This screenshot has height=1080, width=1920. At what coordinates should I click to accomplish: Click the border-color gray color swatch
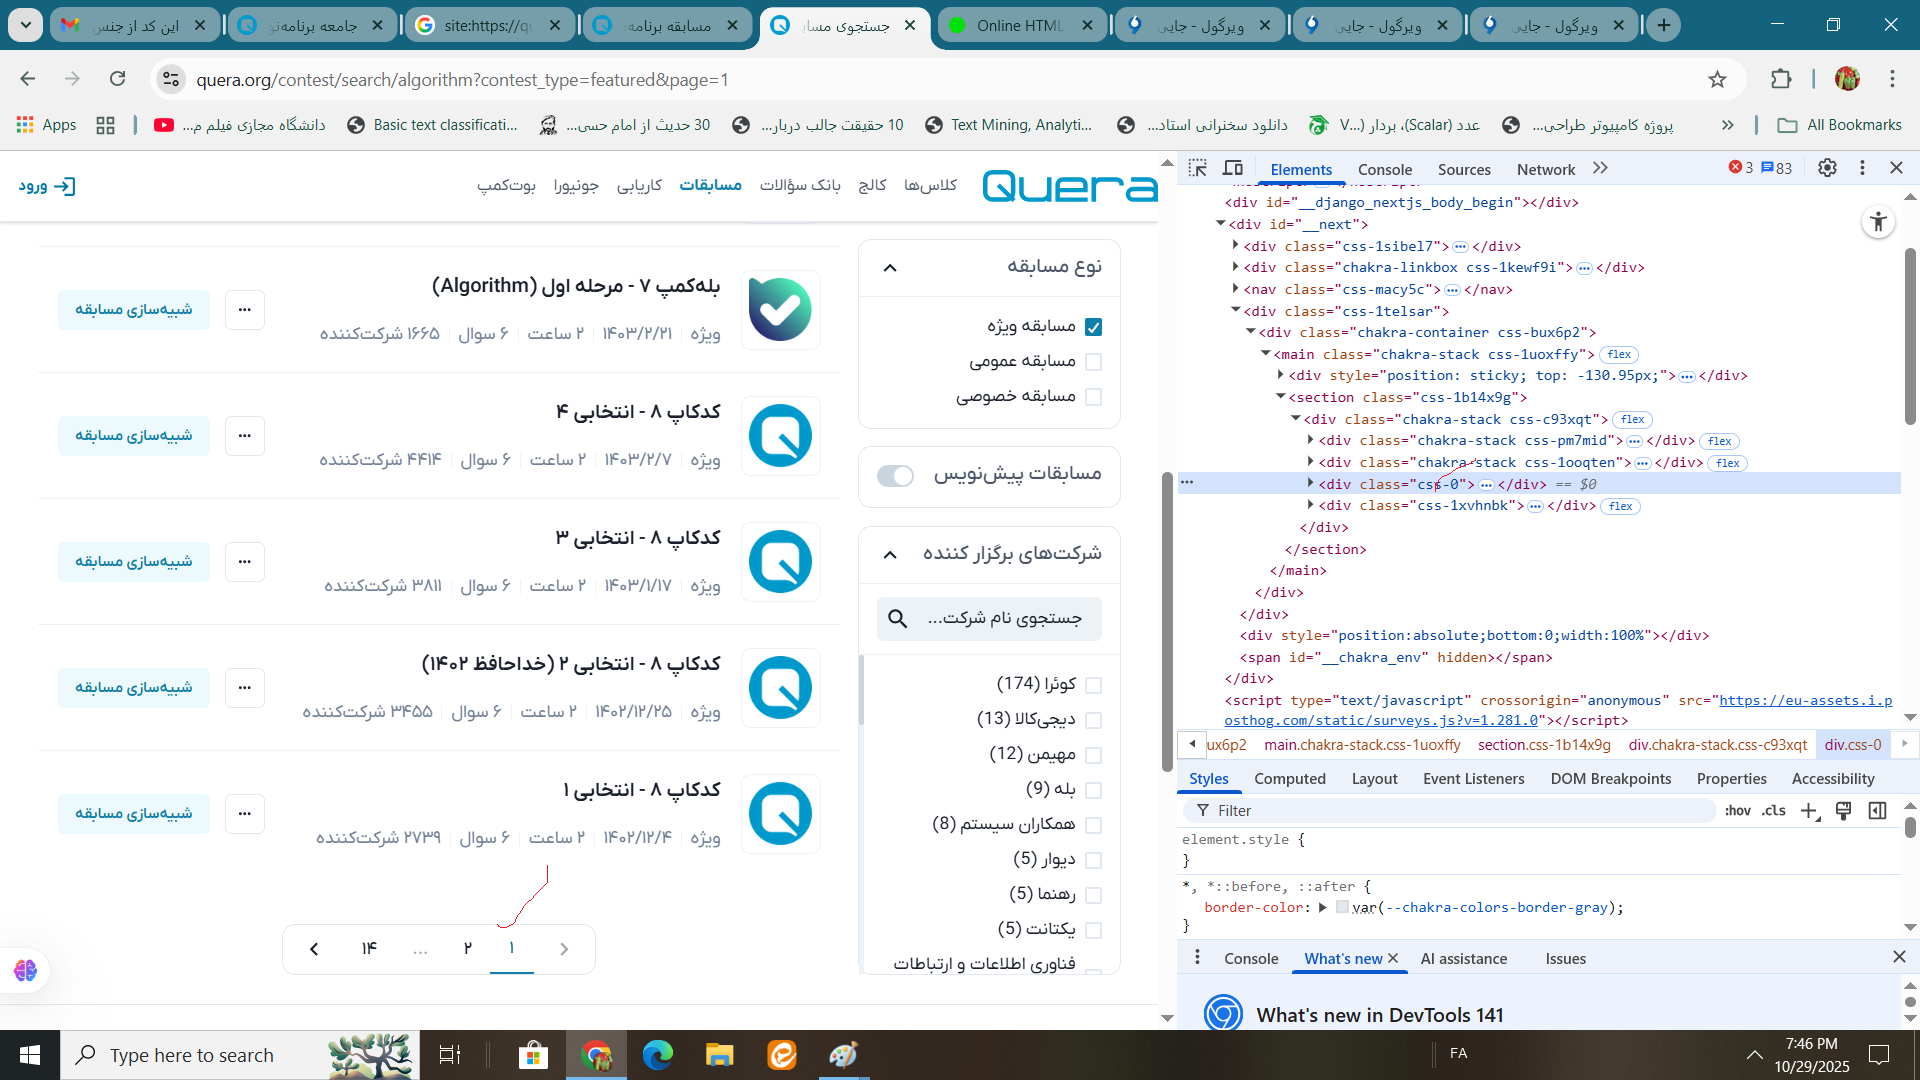point(1342,907)
